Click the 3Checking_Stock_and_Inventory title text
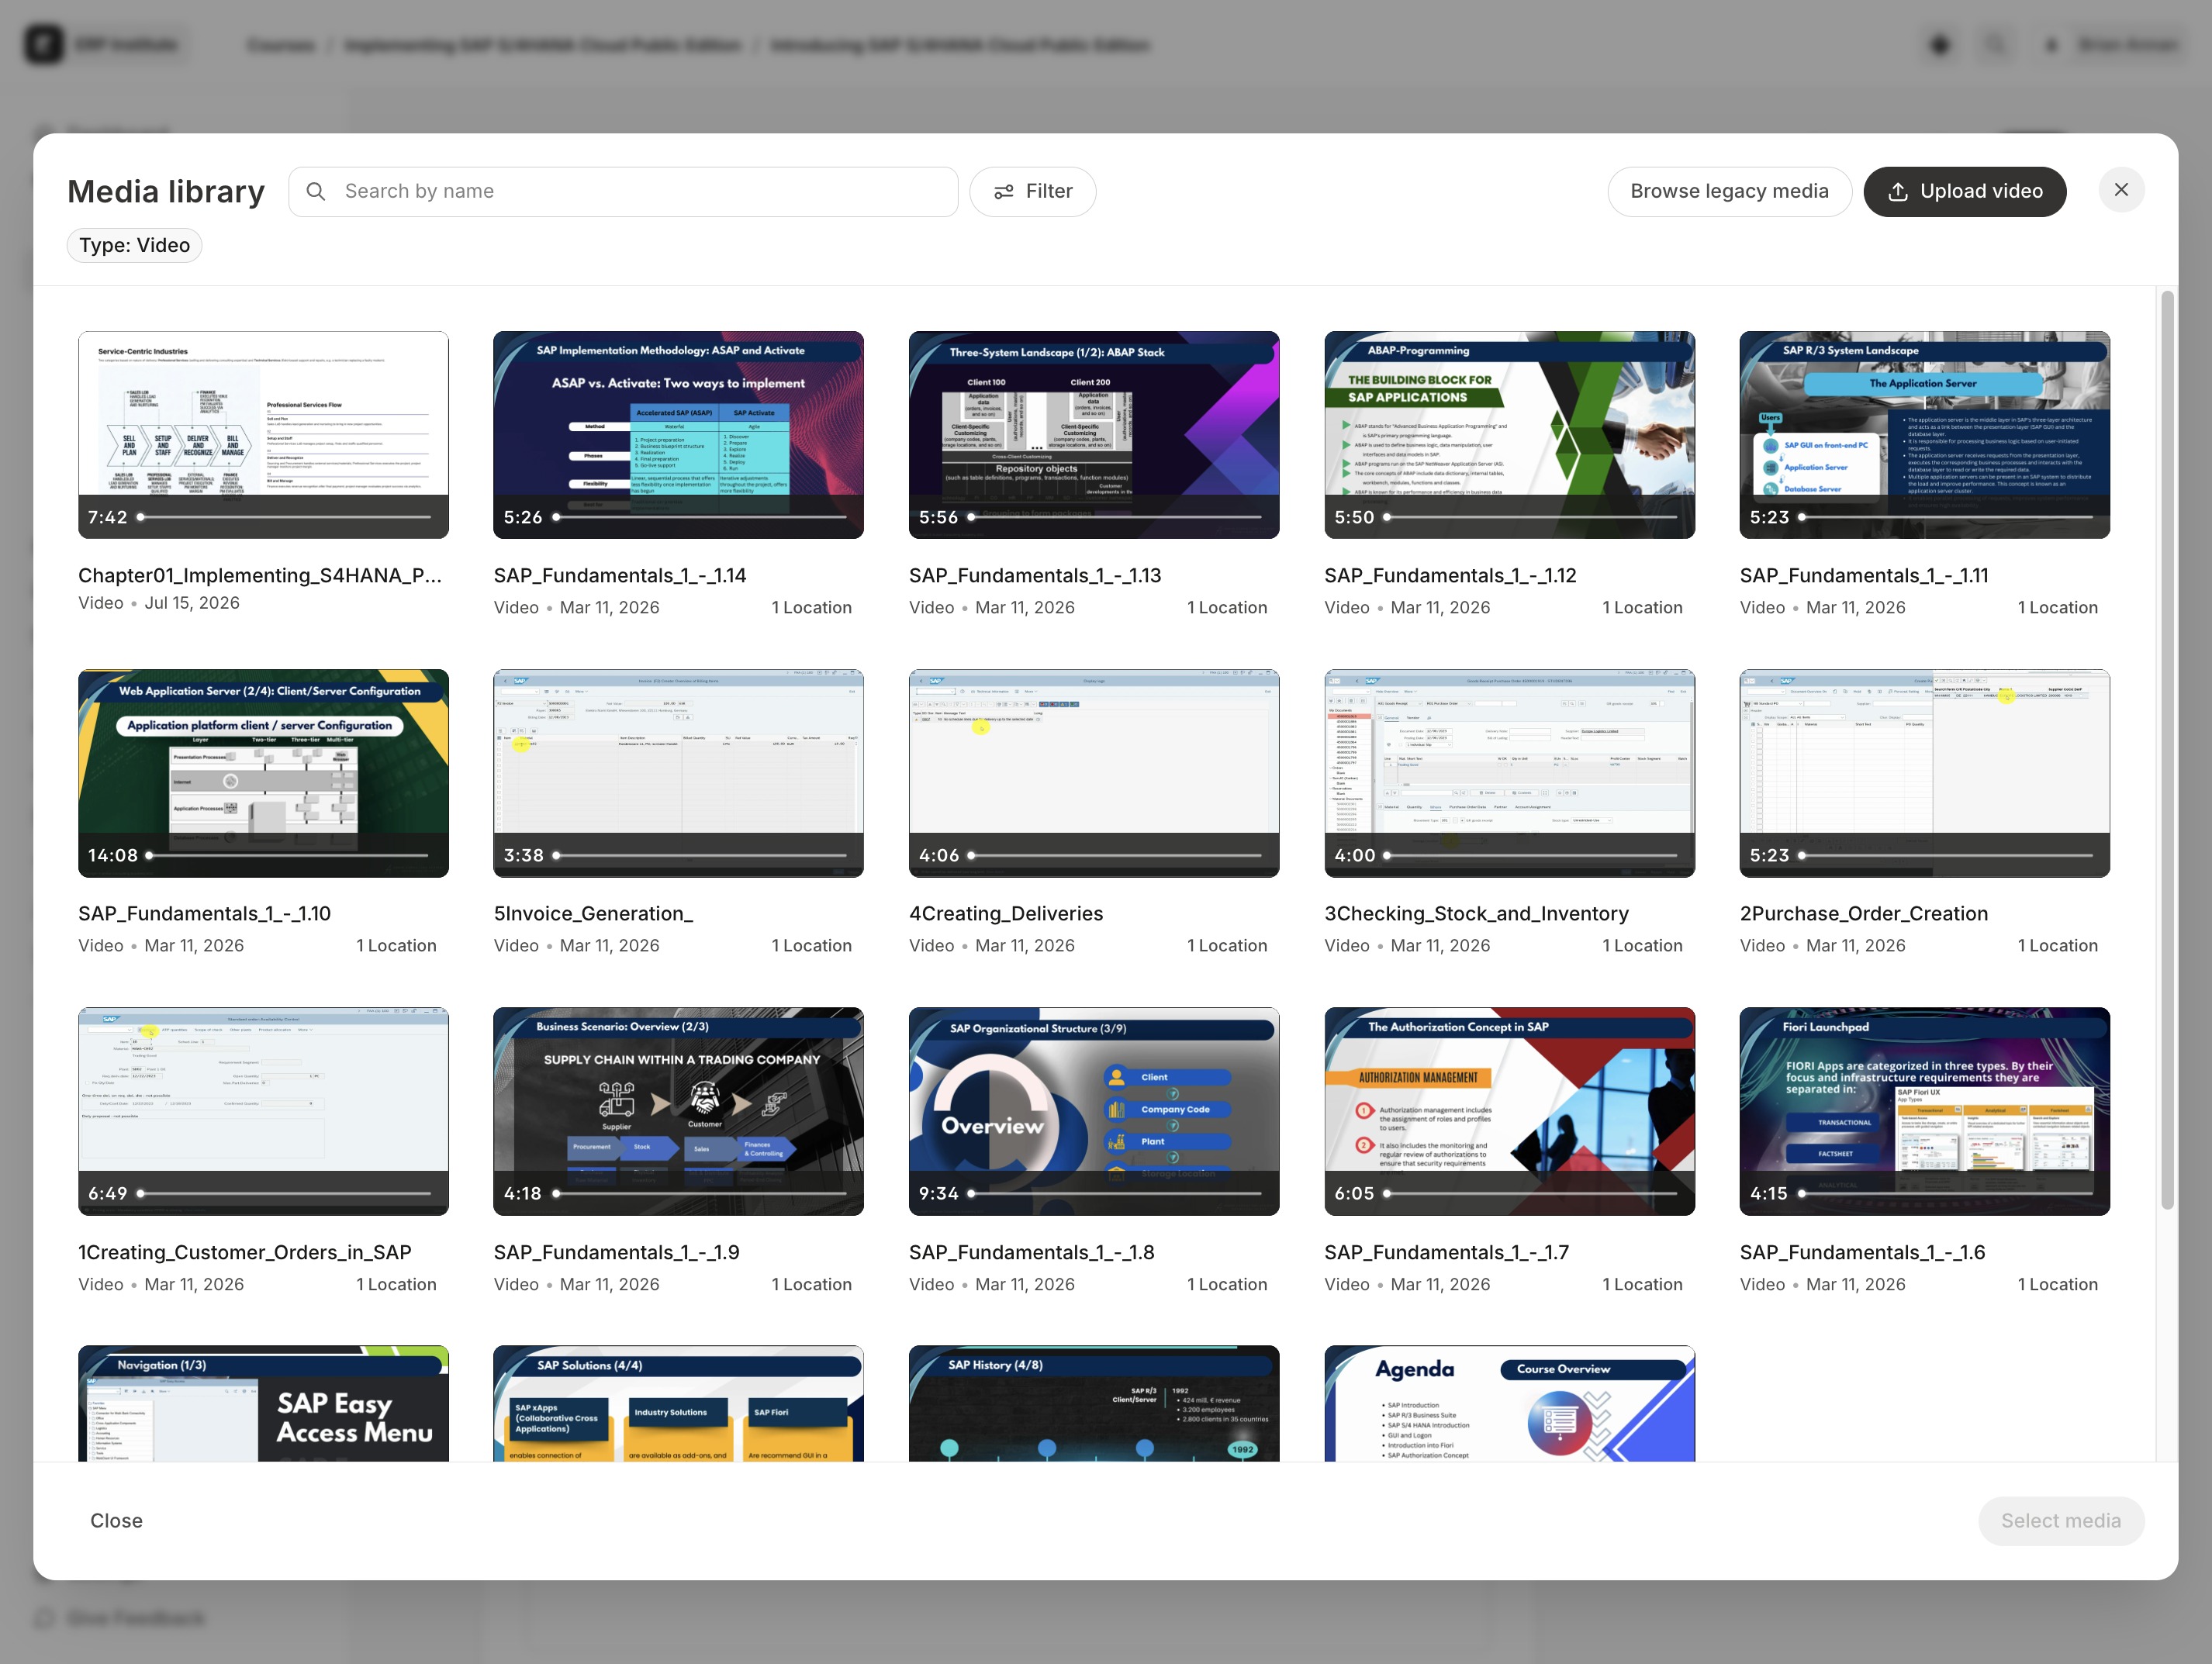This screenshot has height=1664, width=2212. 1476,913
